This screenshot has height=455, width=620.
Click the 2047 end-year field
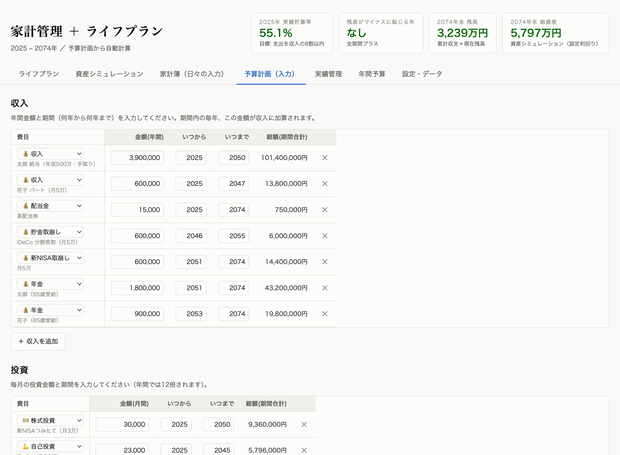tap(234, 184)
